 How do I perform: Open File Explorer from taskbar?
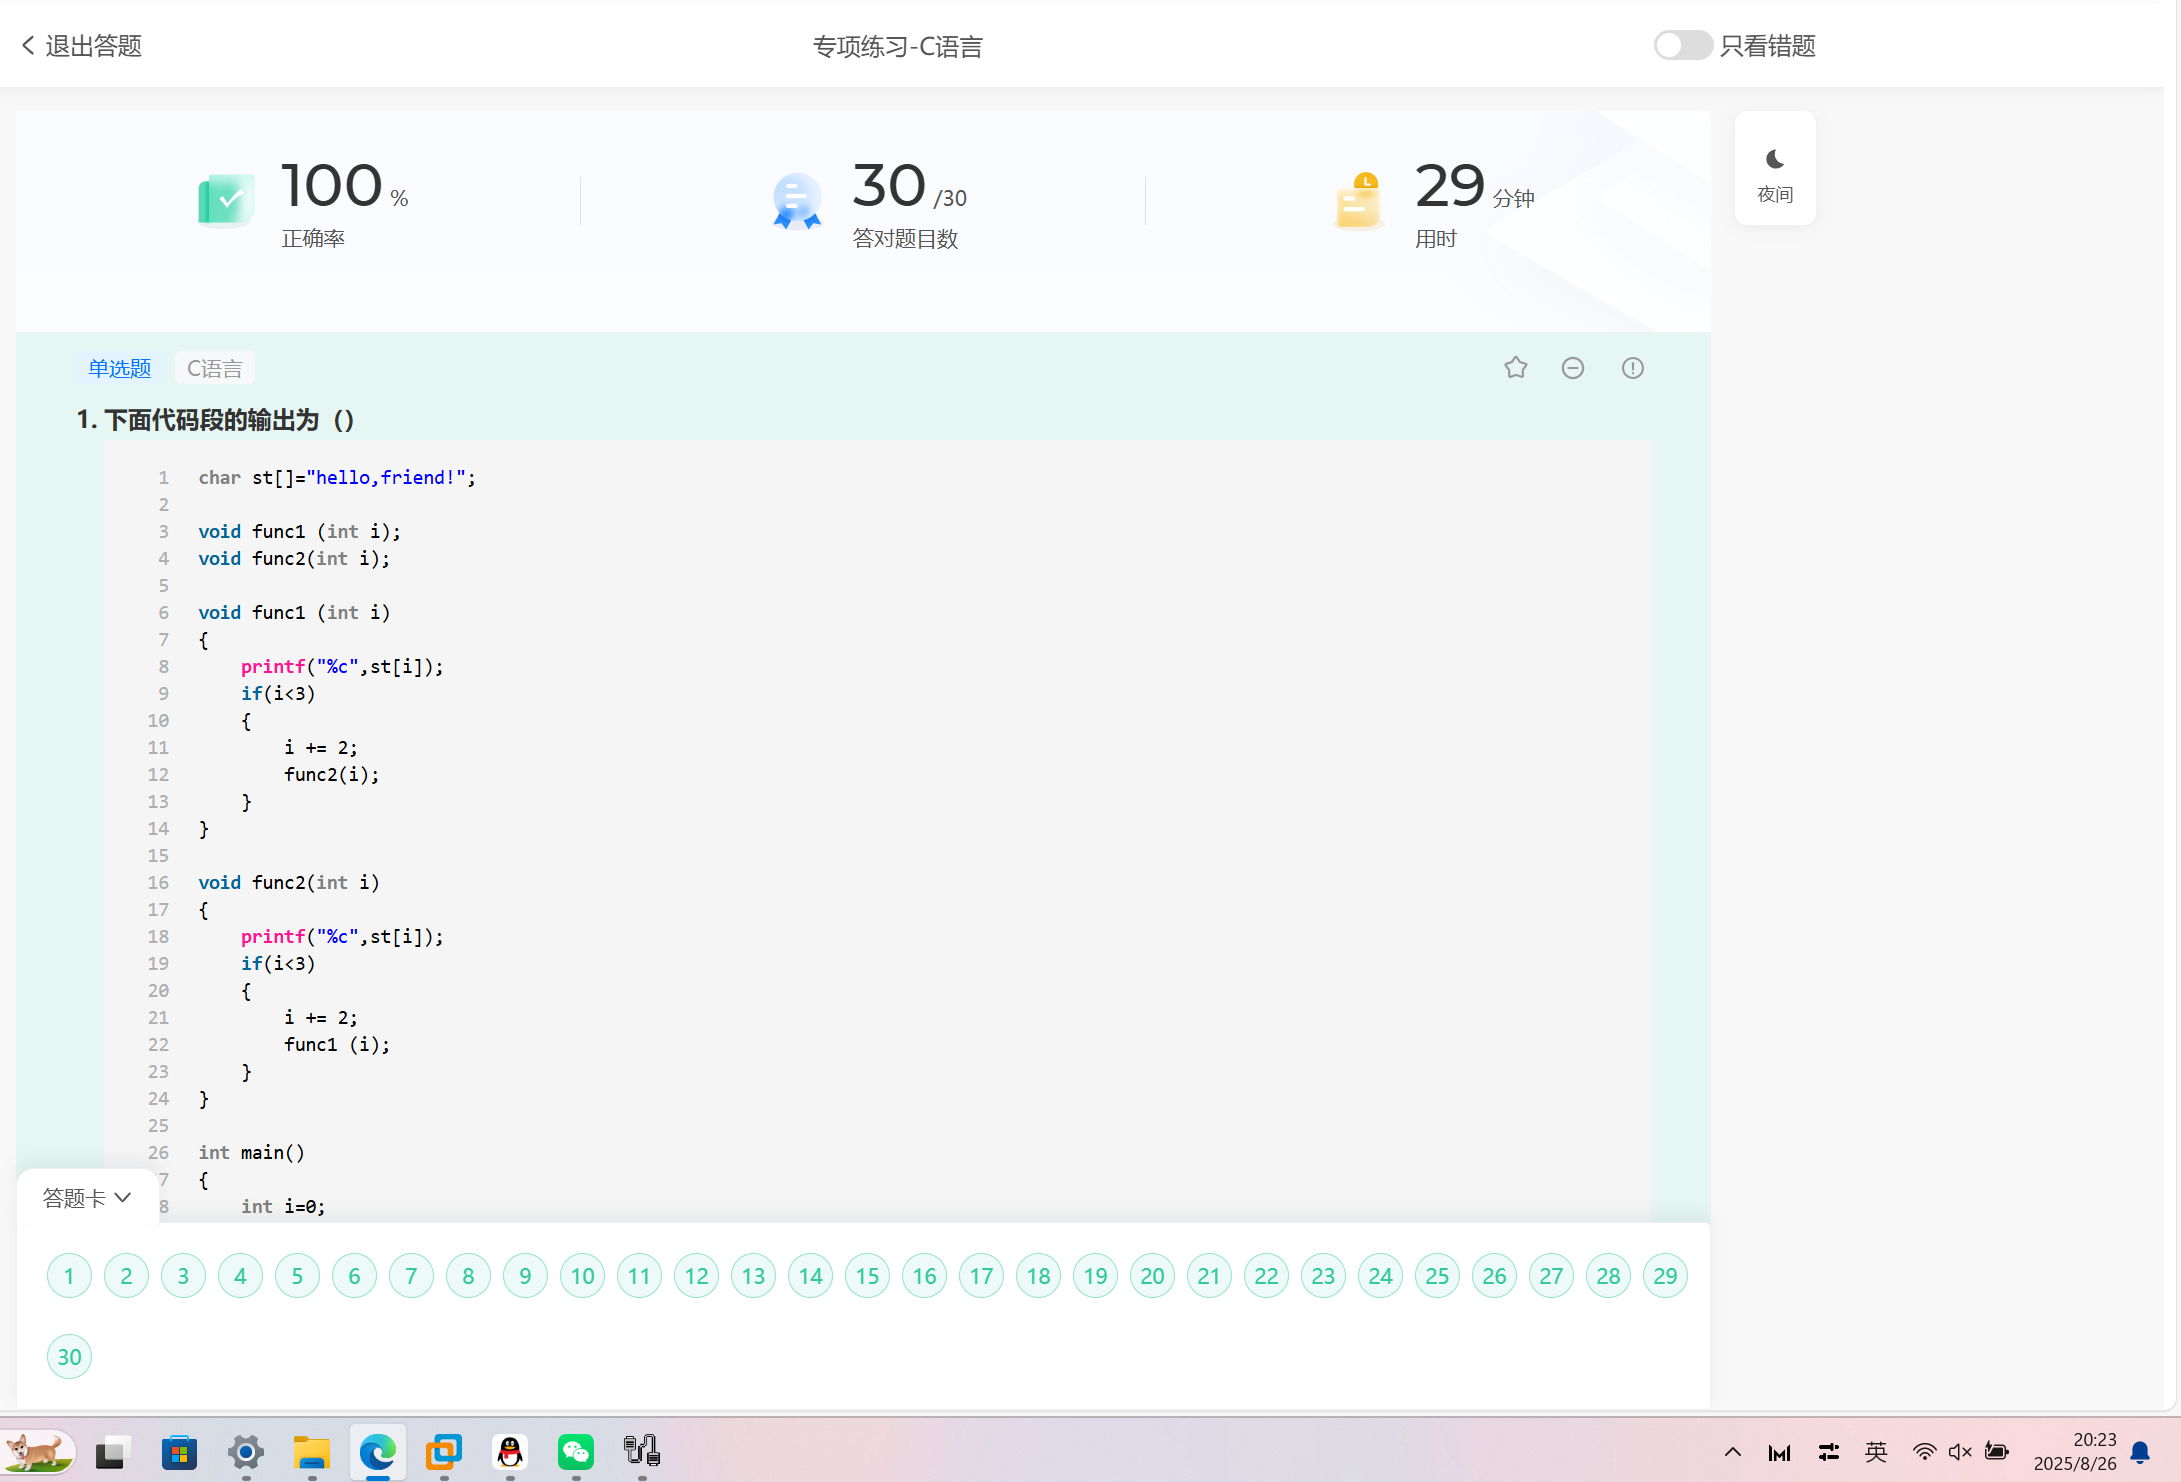[311, 1452]
